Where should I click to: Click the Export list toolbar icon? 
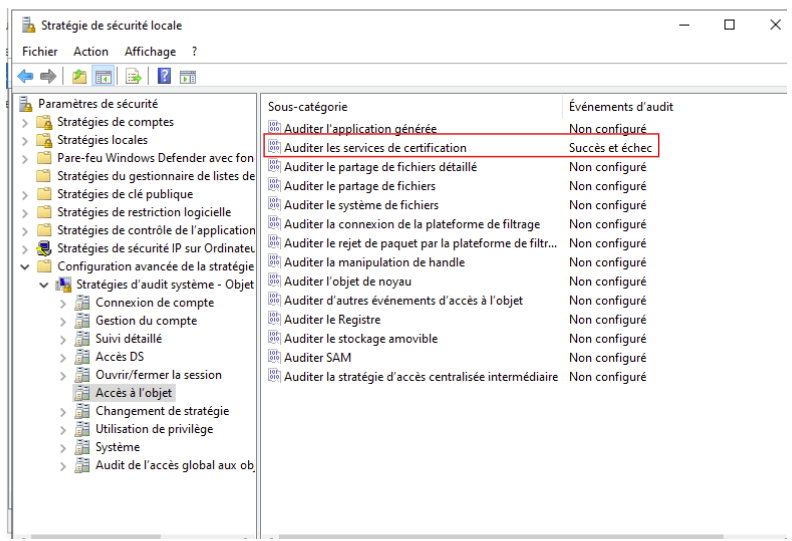click(x=134, y=77)
